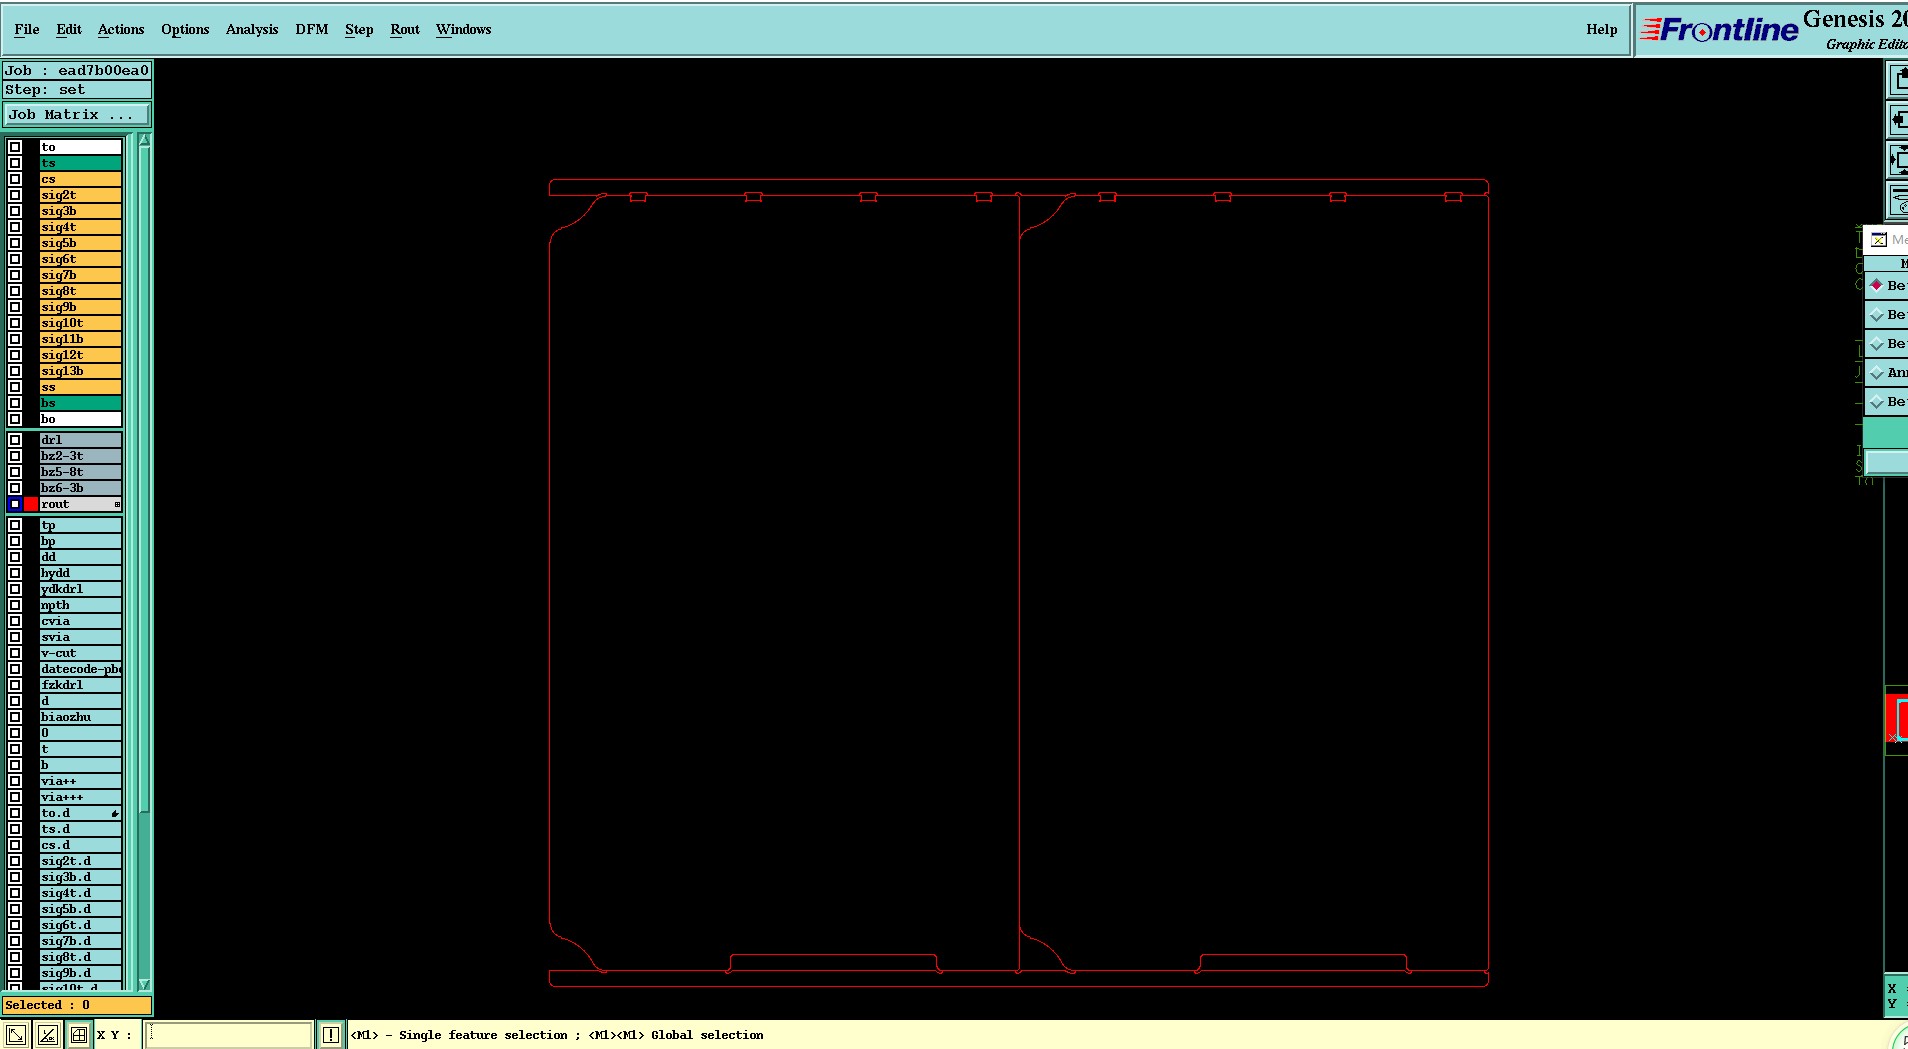Toggle the checkbox for layer bz5-8t
This screenshot has width=1908, height=1049.
click(x=15, y=472)
